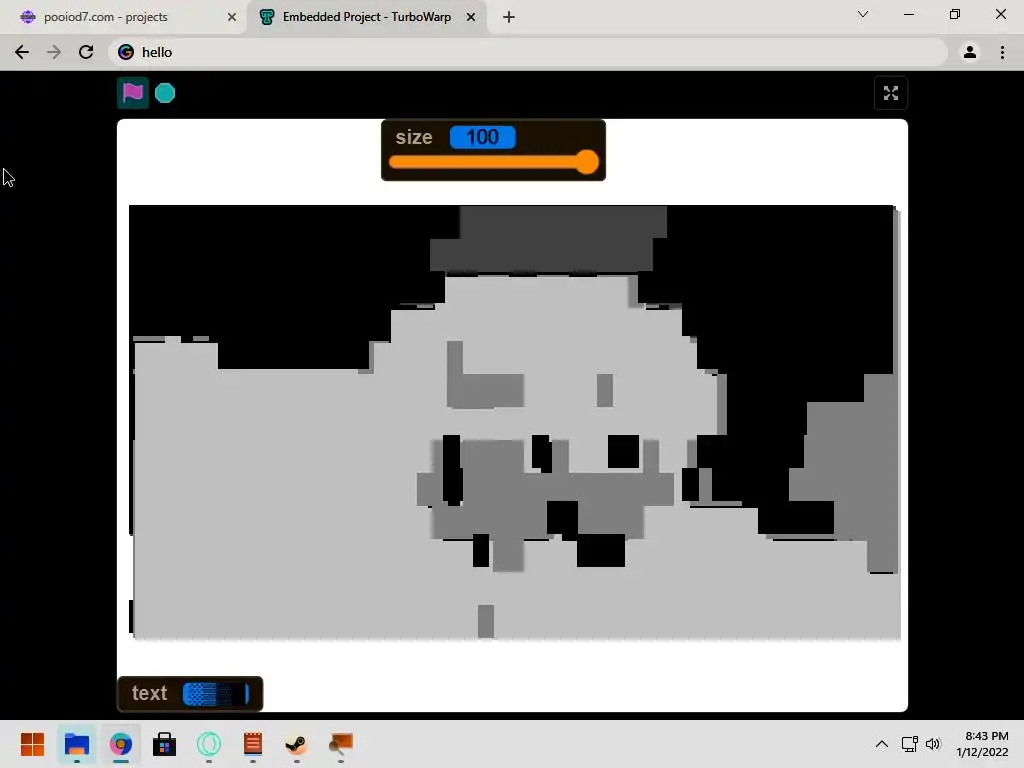This screenshot has width=1024, height=768.
Task: Reload the current page
Action: point(86,52)
